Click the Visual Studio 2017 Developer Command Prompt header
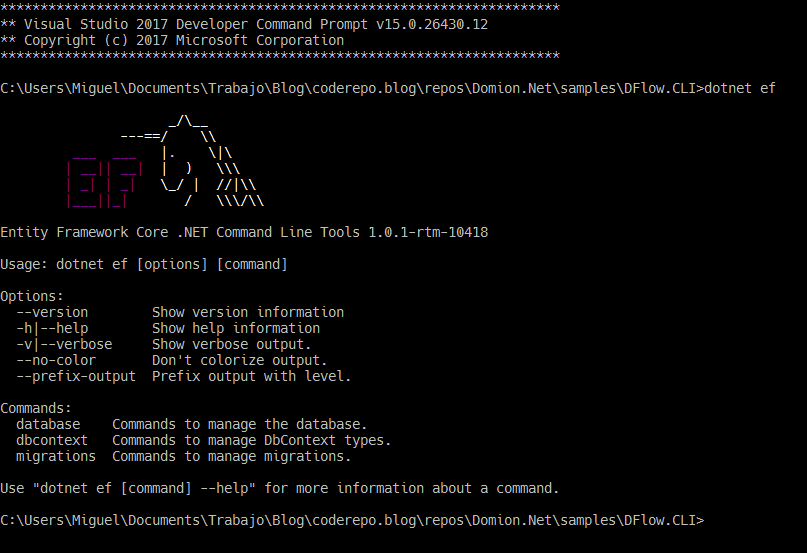 (244, 24)
